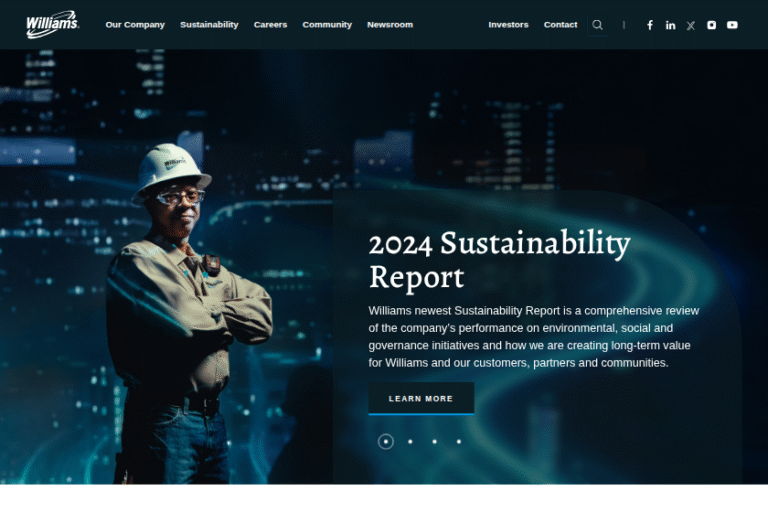Expand the Sustainability navigation menu

tap(209, 24)
